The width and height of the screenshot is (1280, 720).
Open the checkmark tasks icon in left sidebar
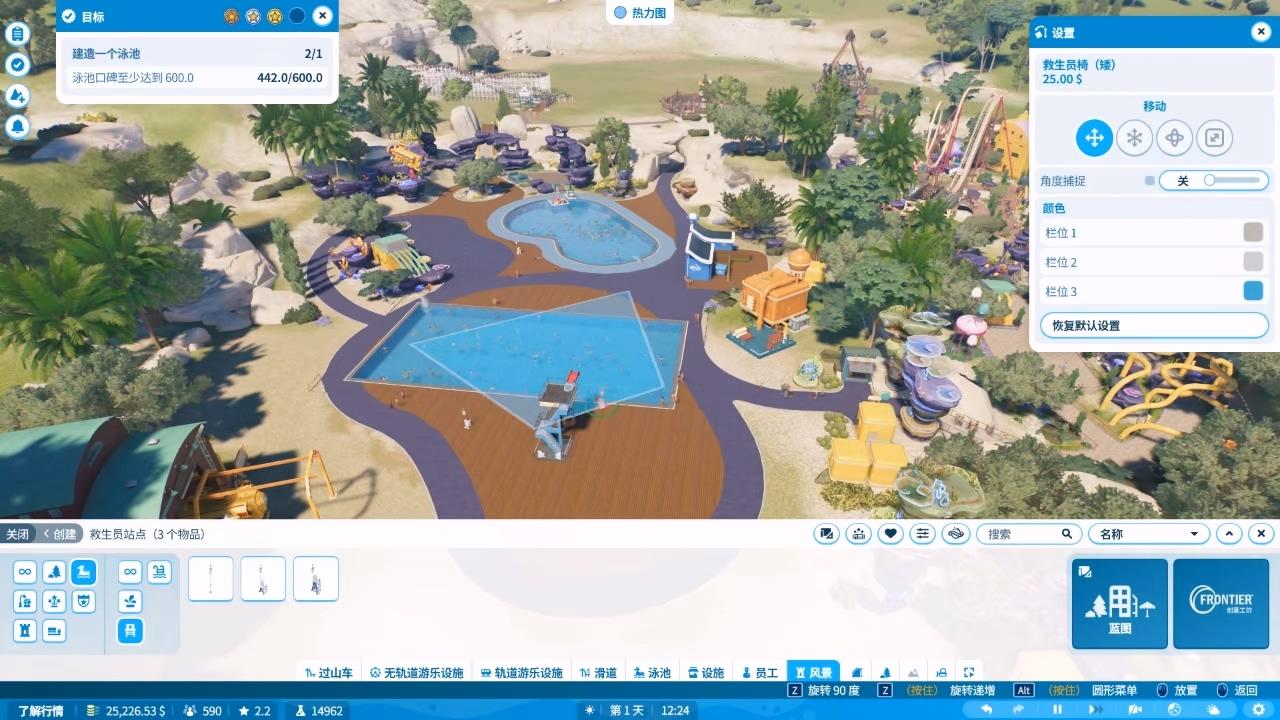click(x=17, y=64)
